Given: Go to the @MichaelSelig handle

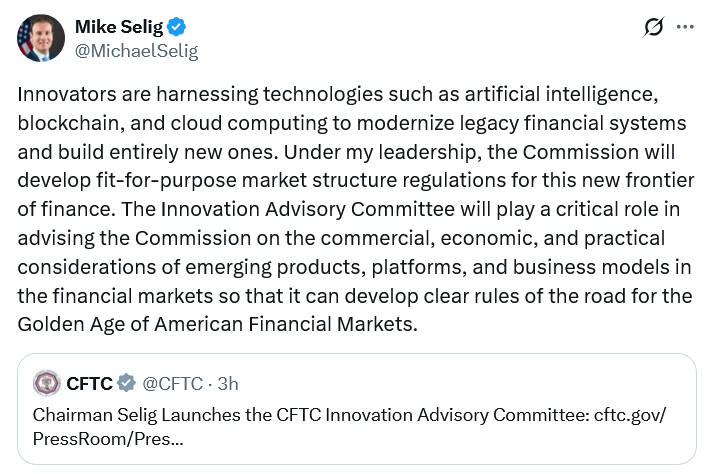Looking at the screenshot, I should [x=136, y=51].
